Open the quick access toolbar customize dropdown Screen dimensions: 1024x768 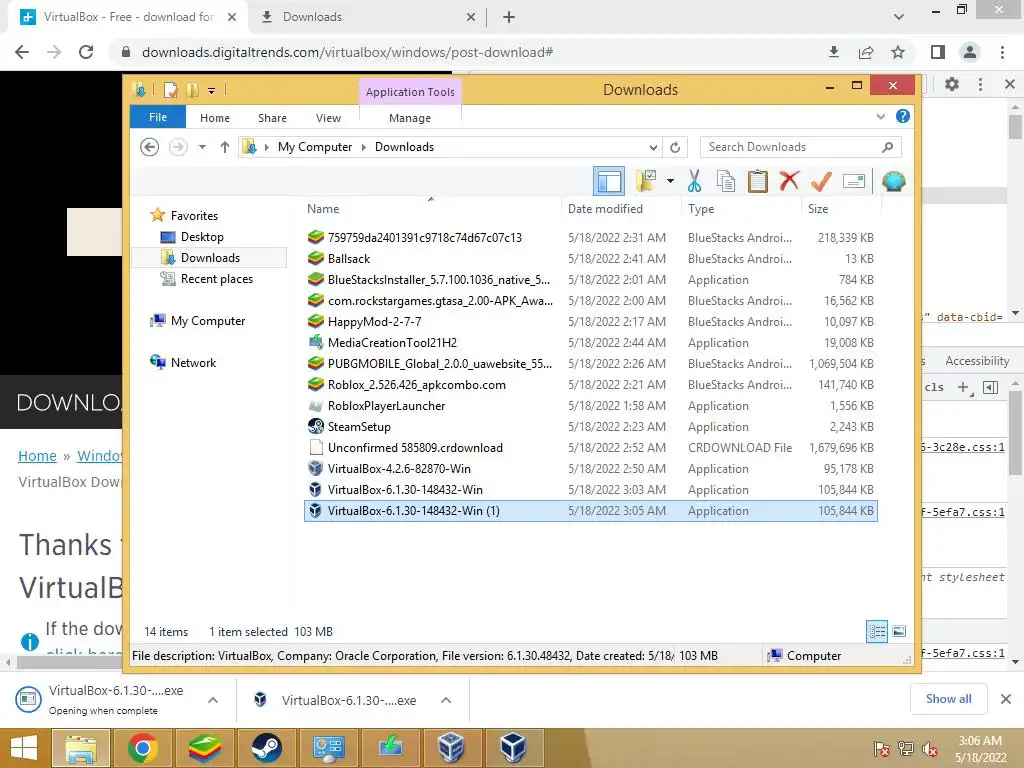[x=212, y=91]
